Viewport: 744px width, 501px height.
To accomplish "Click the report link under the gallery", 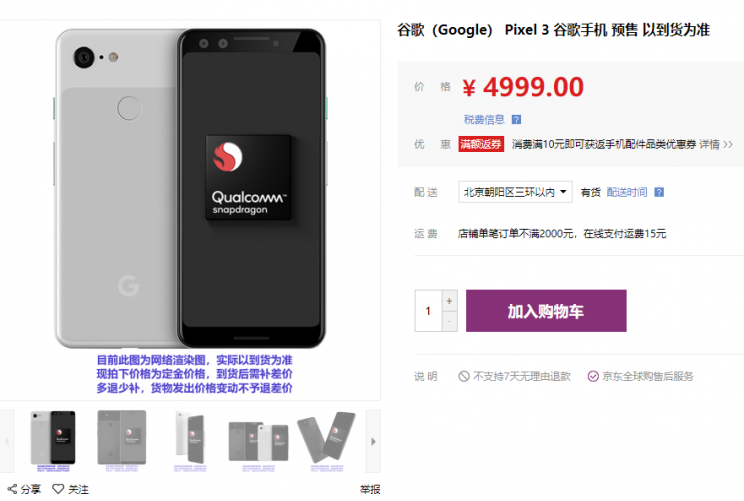I will (x=370, y=489).
